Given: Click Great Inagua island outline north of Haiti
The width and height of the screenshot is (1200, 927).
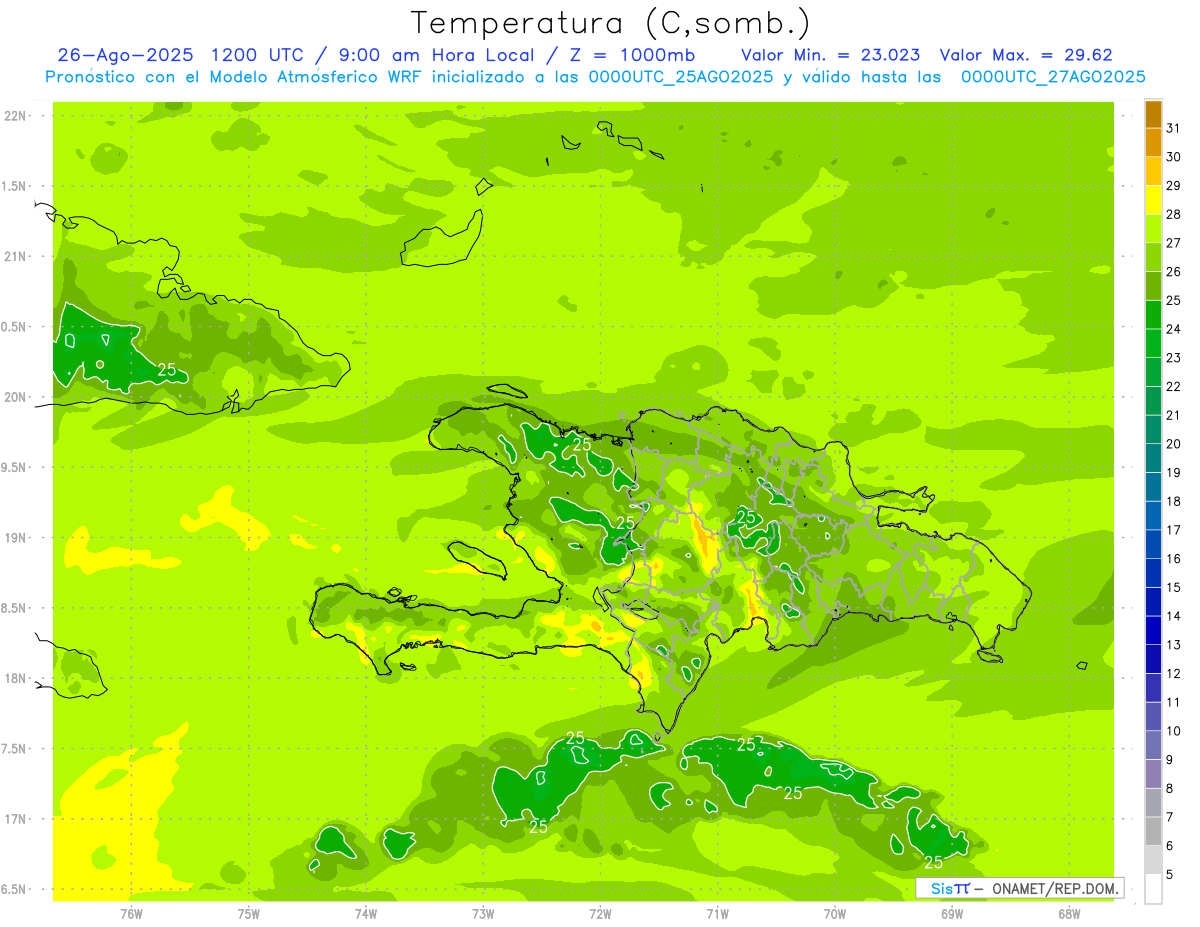Looking at the screenshot, I should pyautogui.click(x=441, y=238).
